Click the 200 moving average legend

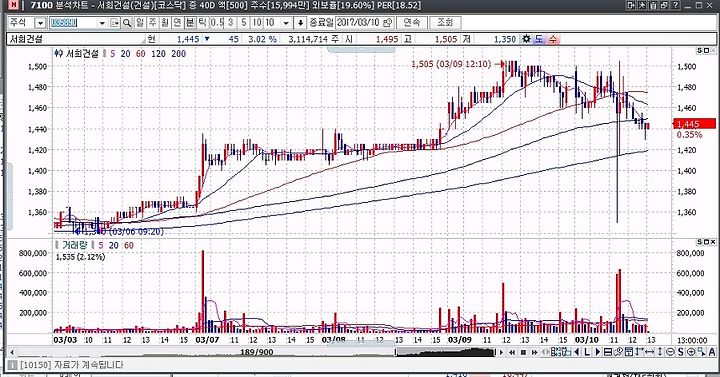(179, 54)
